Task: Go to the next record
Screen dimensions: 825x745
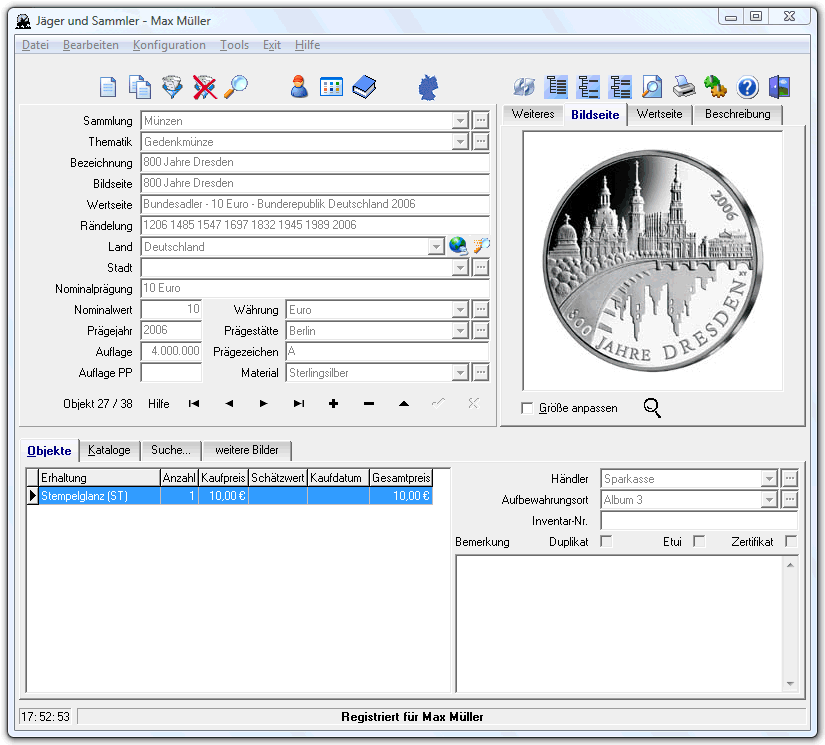Action: coord(264,404)
